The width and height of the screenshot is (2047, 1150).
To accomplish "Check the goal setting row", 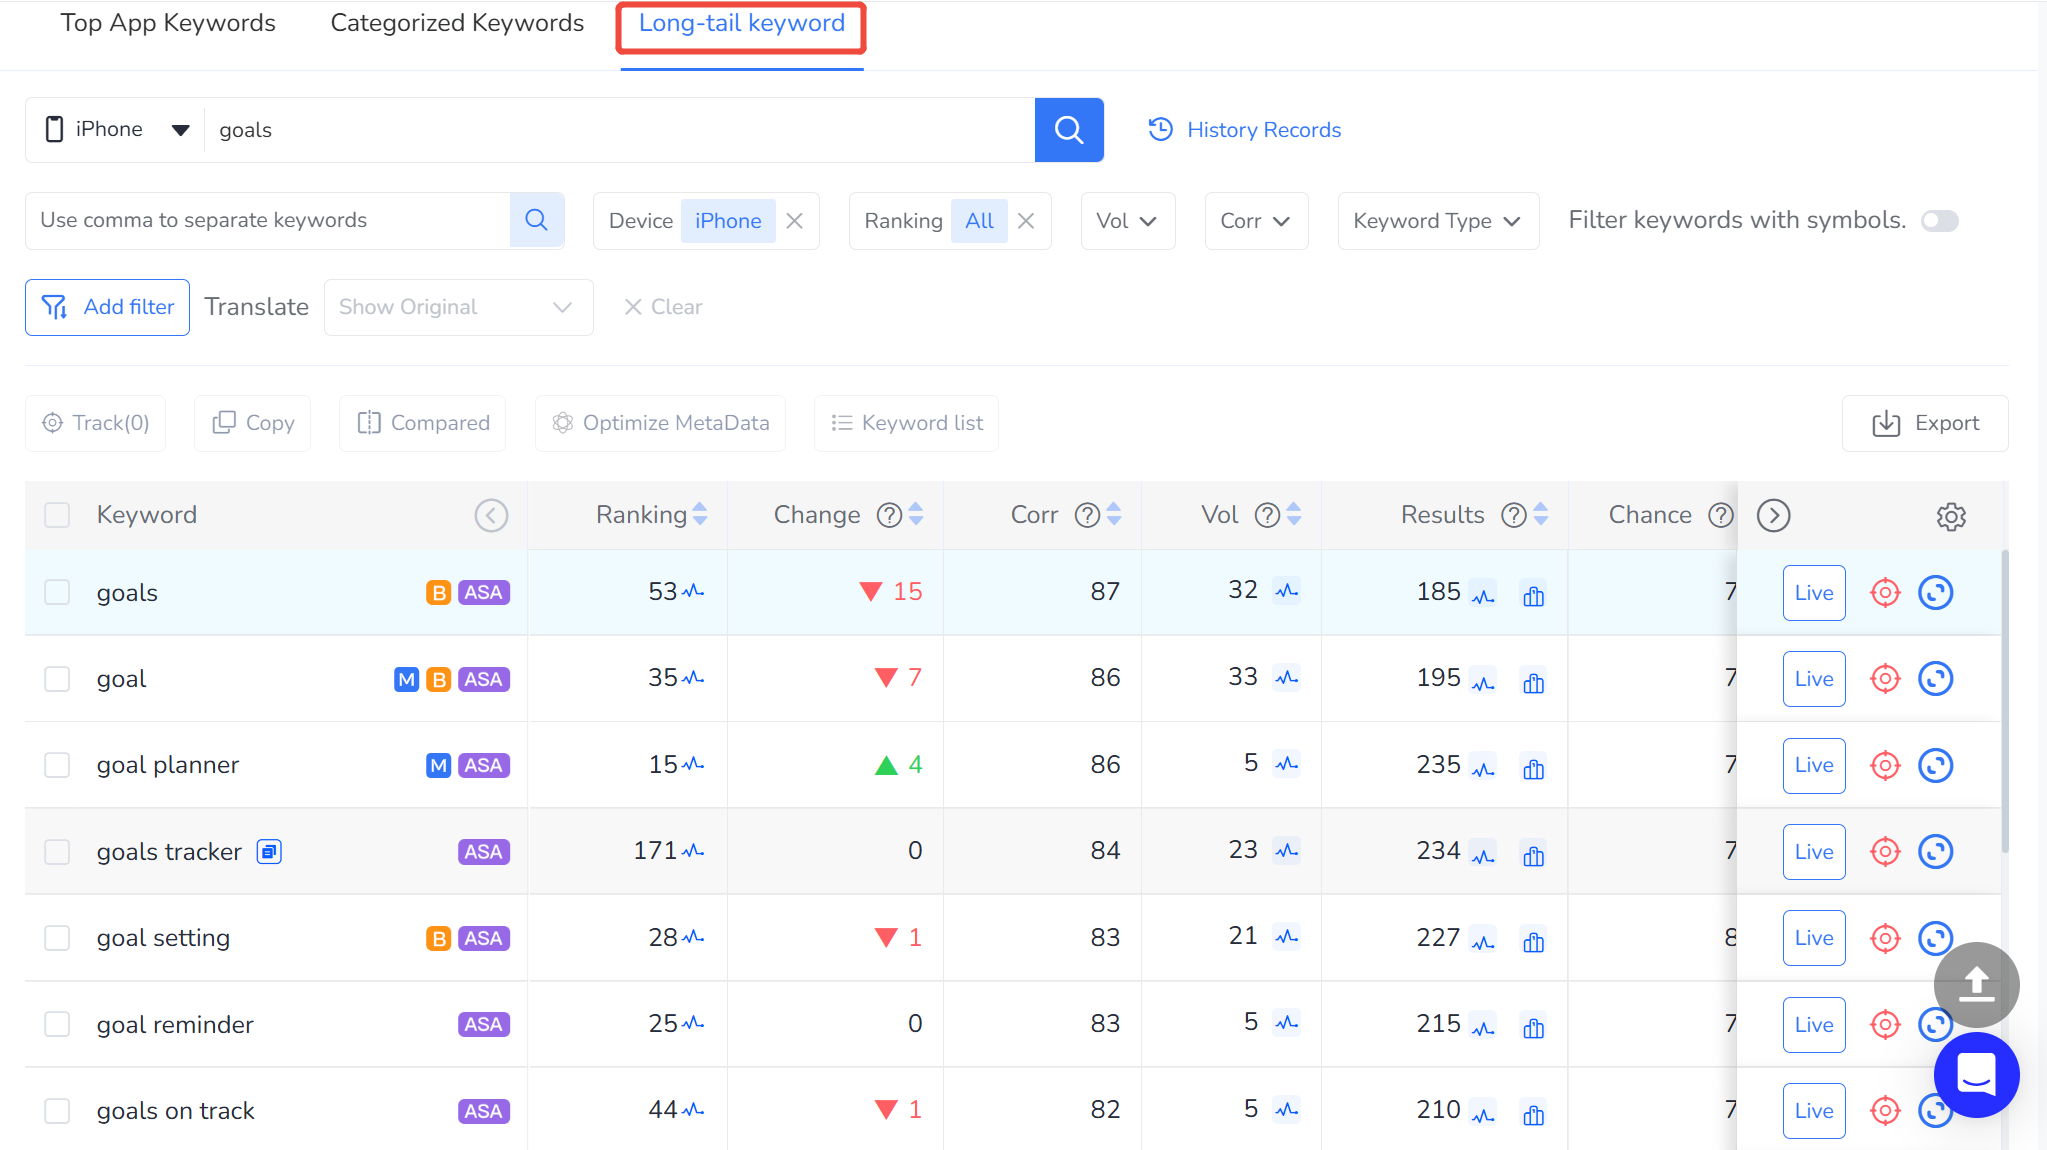I will 57,938.
